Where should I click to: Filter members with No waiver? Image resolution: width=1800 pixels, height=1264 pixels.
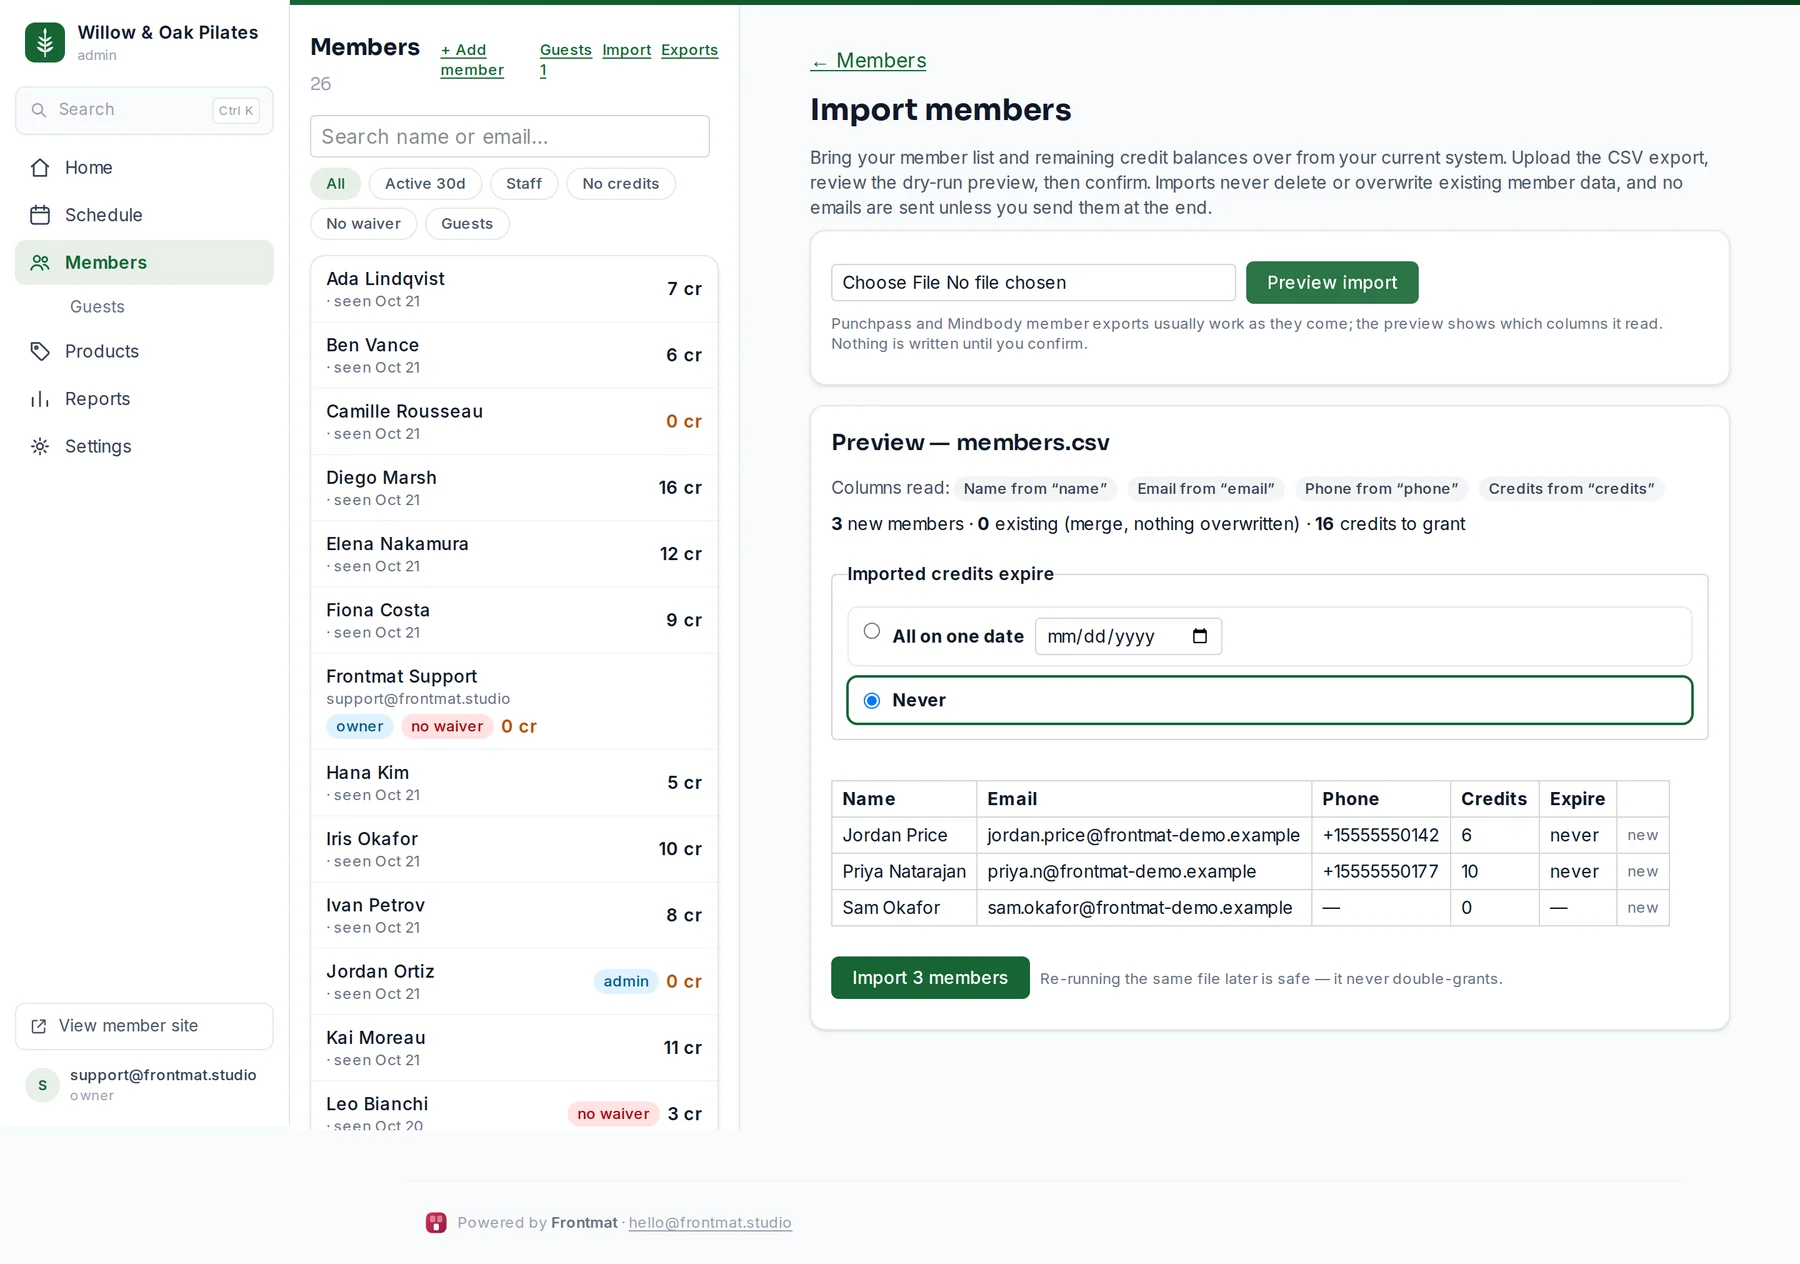pos(363,224)
